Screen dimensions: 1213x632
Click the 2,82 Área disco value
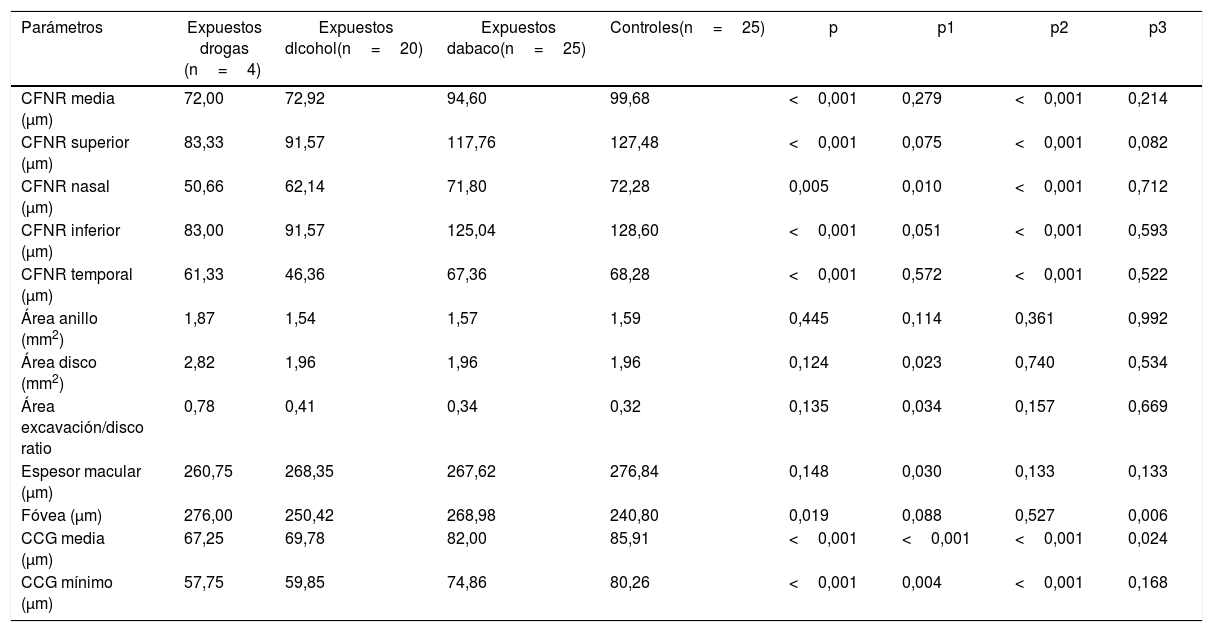[x=198, y=362]
